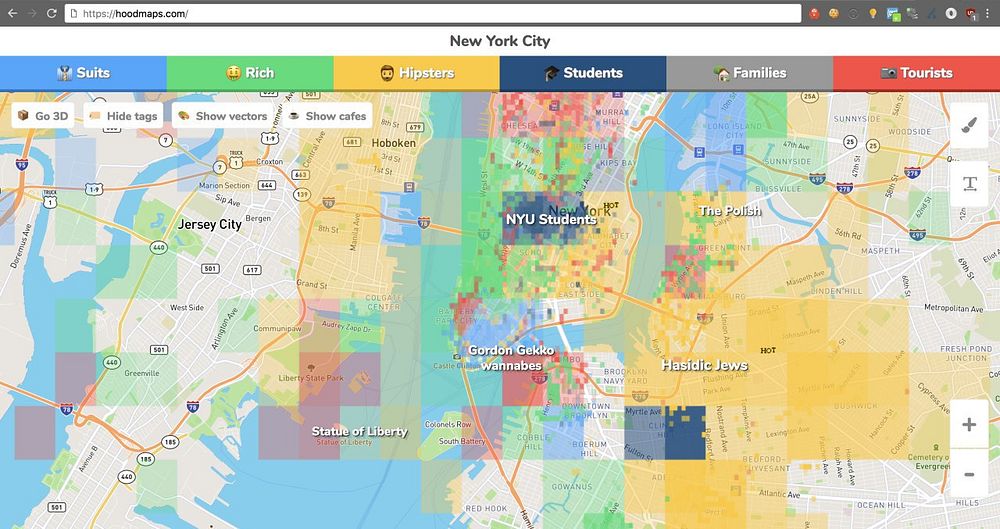Click the Hoboken map label

point(393,143)
